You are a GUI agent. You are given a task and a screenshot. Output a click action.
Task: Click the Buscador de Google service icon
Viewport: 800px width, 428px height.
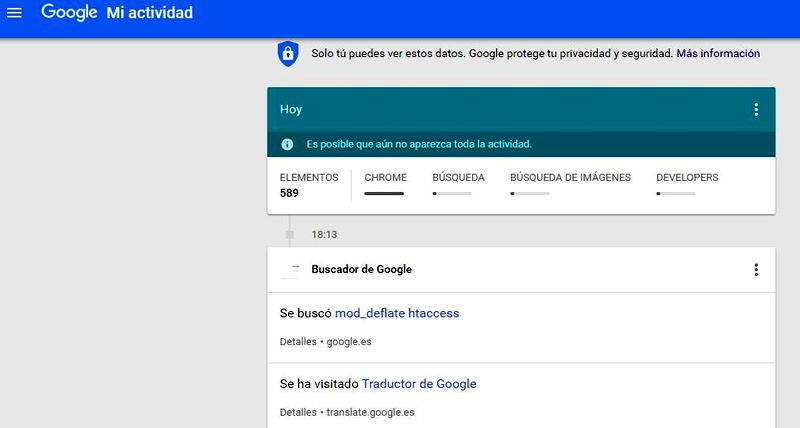(290, 269)
